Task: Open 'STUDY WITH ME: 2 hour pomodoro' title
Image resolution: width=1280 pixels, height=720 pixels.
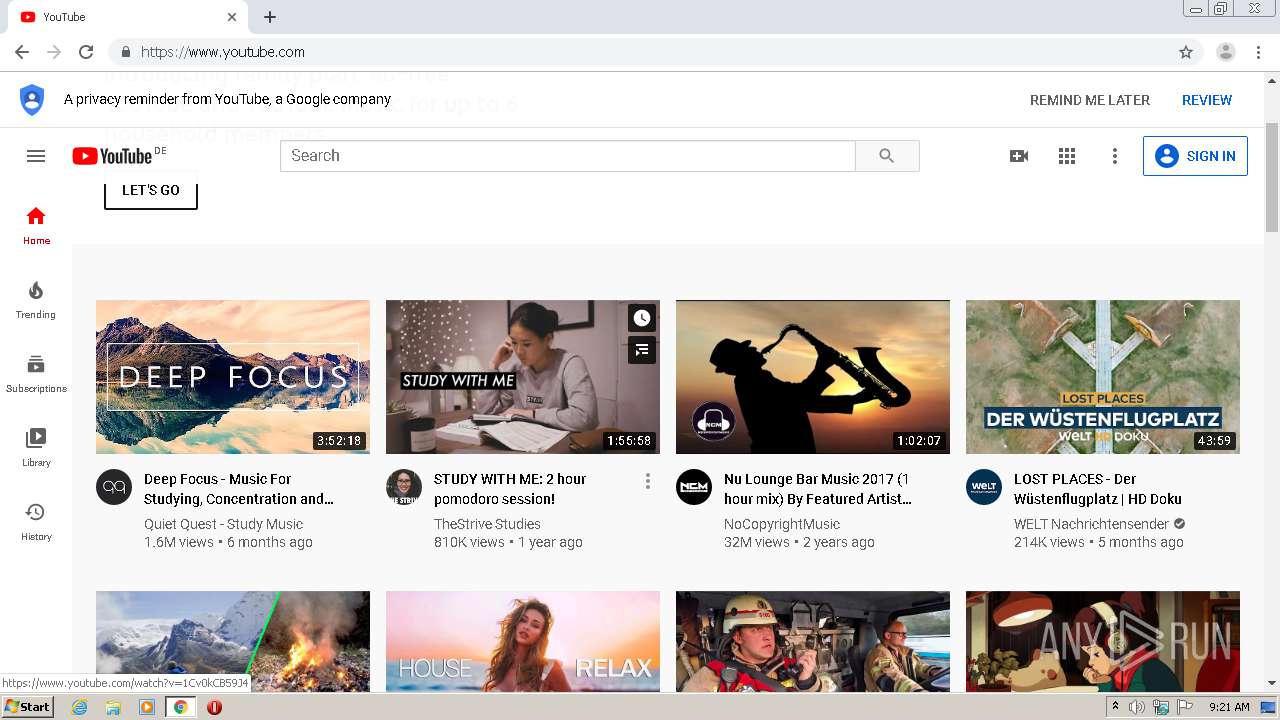Action: 510,489
